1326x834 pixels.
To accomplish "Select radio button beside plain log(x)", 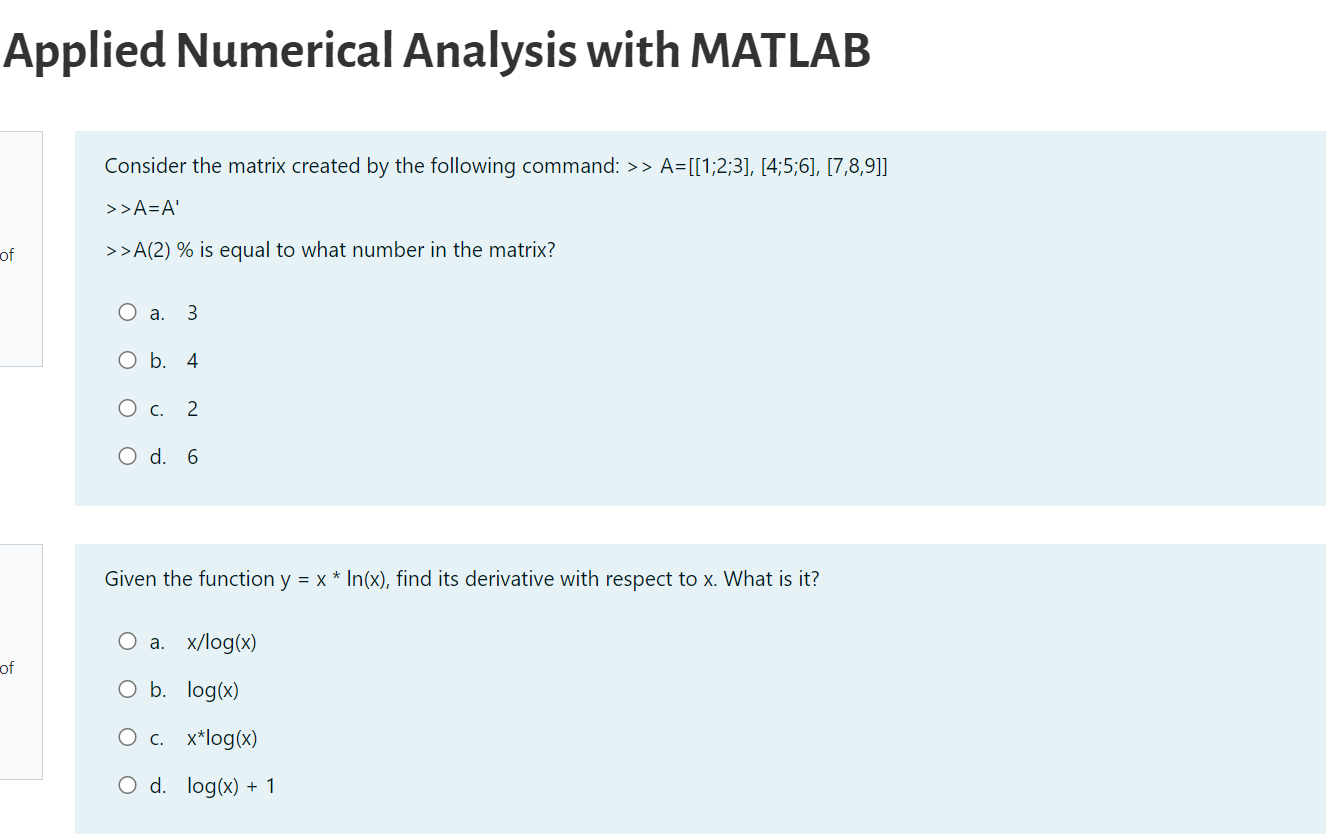I will [x=127, y=689].
